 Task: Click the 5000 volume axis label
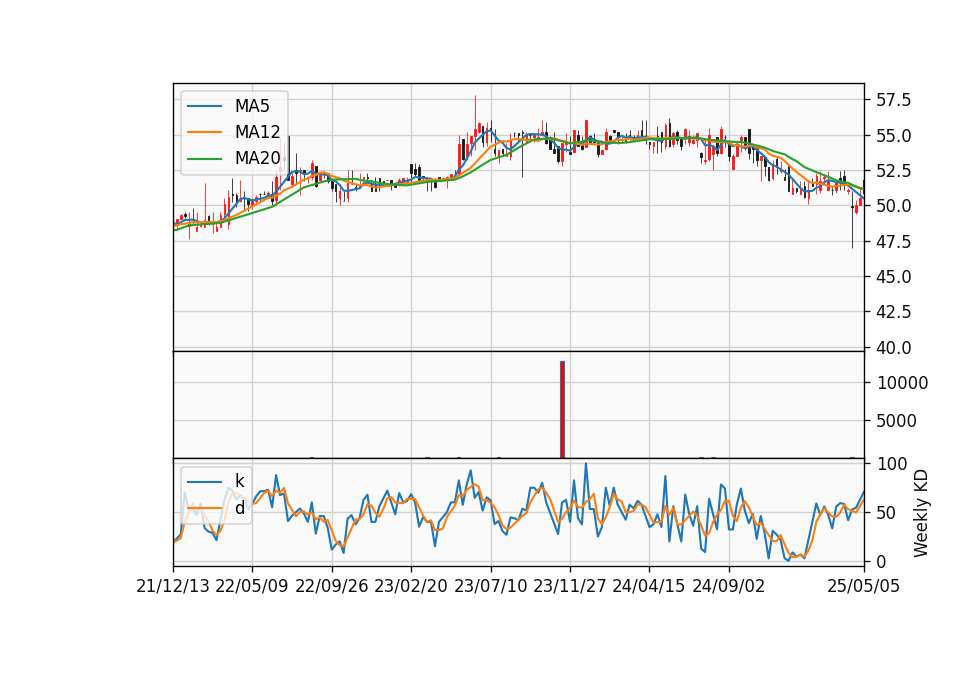point(897,421)
